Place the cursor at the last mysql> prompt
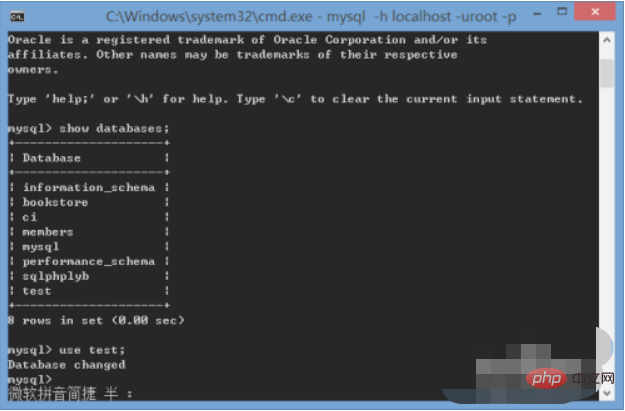 [30, 379]
